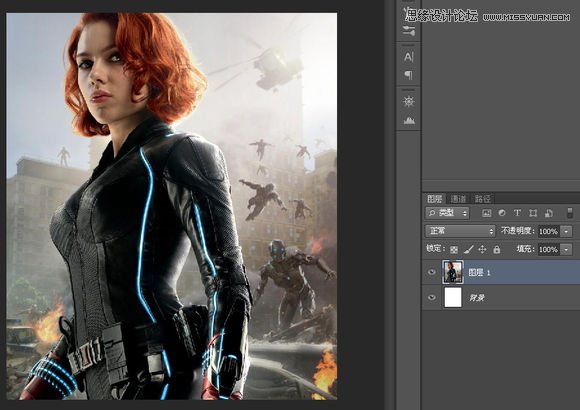The image size is (580, 410).
Task: Toggle the layer filtering switch
Action: click(x=570, y=212)
